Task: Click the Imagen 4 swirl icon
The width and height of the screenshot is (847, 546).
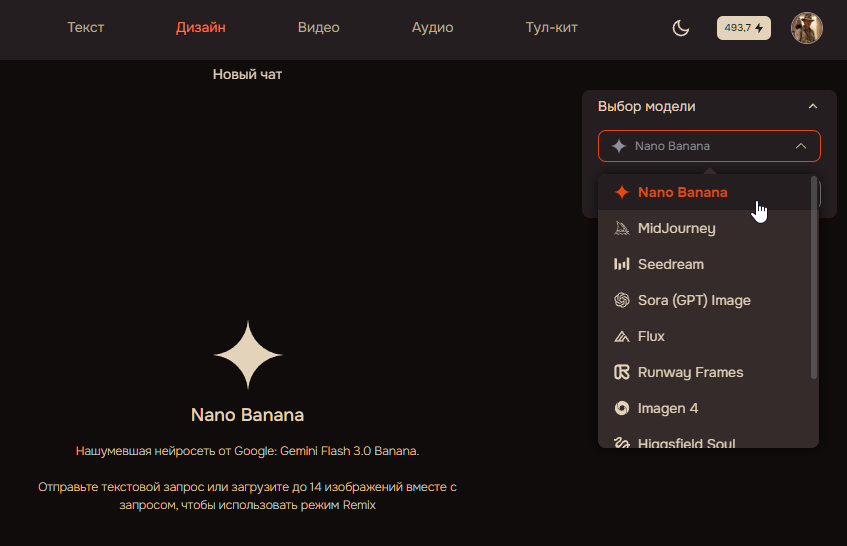Action: point(622,408)
